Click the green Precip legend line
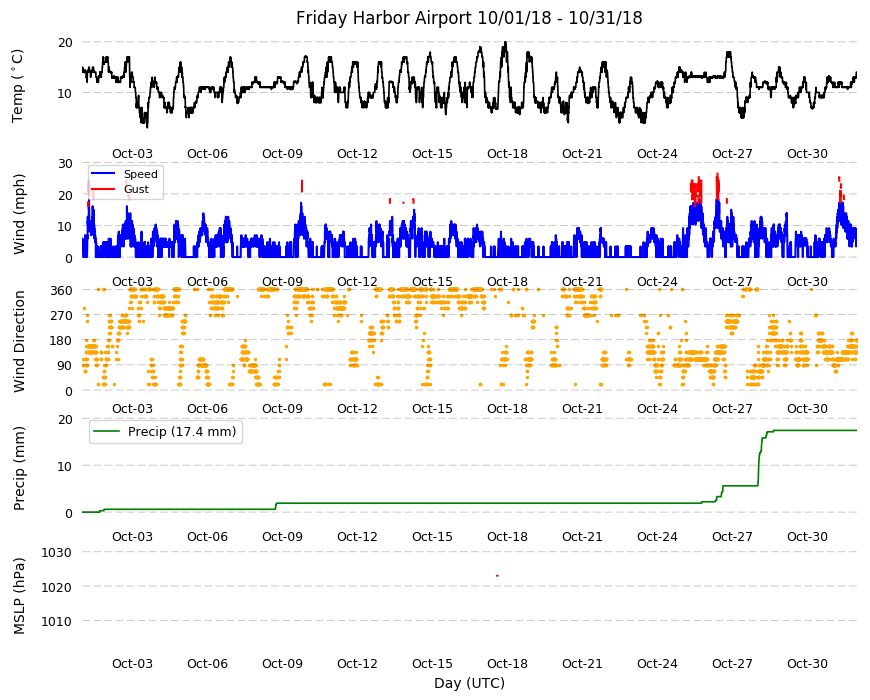 106,432
